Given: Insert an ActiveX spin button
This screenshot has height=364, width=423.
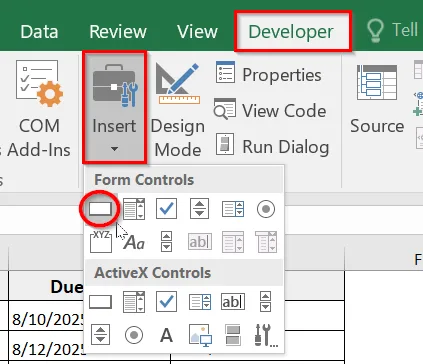Looking at the screenshot, I should pyautogui.click(x=100, y=335).
